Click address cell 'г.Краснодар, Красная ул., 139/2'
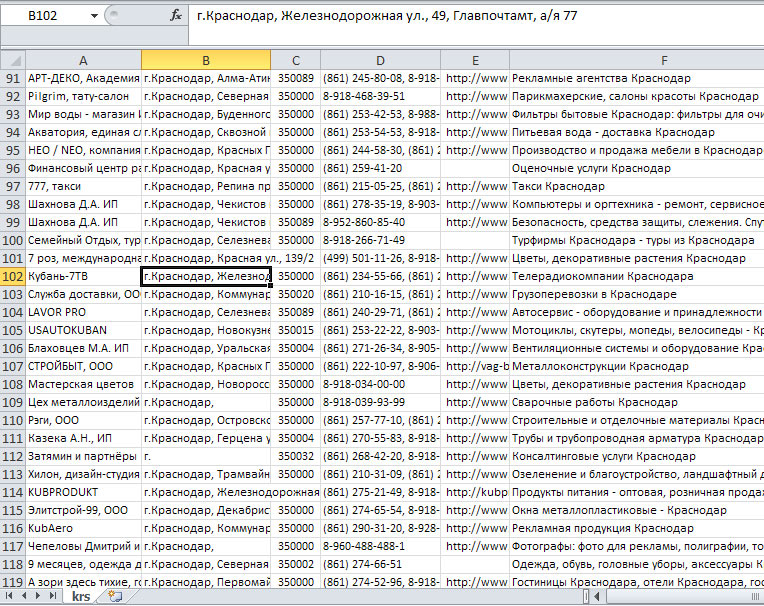The height and width of the screenshot is (606, 764). [x=229, y=259]
